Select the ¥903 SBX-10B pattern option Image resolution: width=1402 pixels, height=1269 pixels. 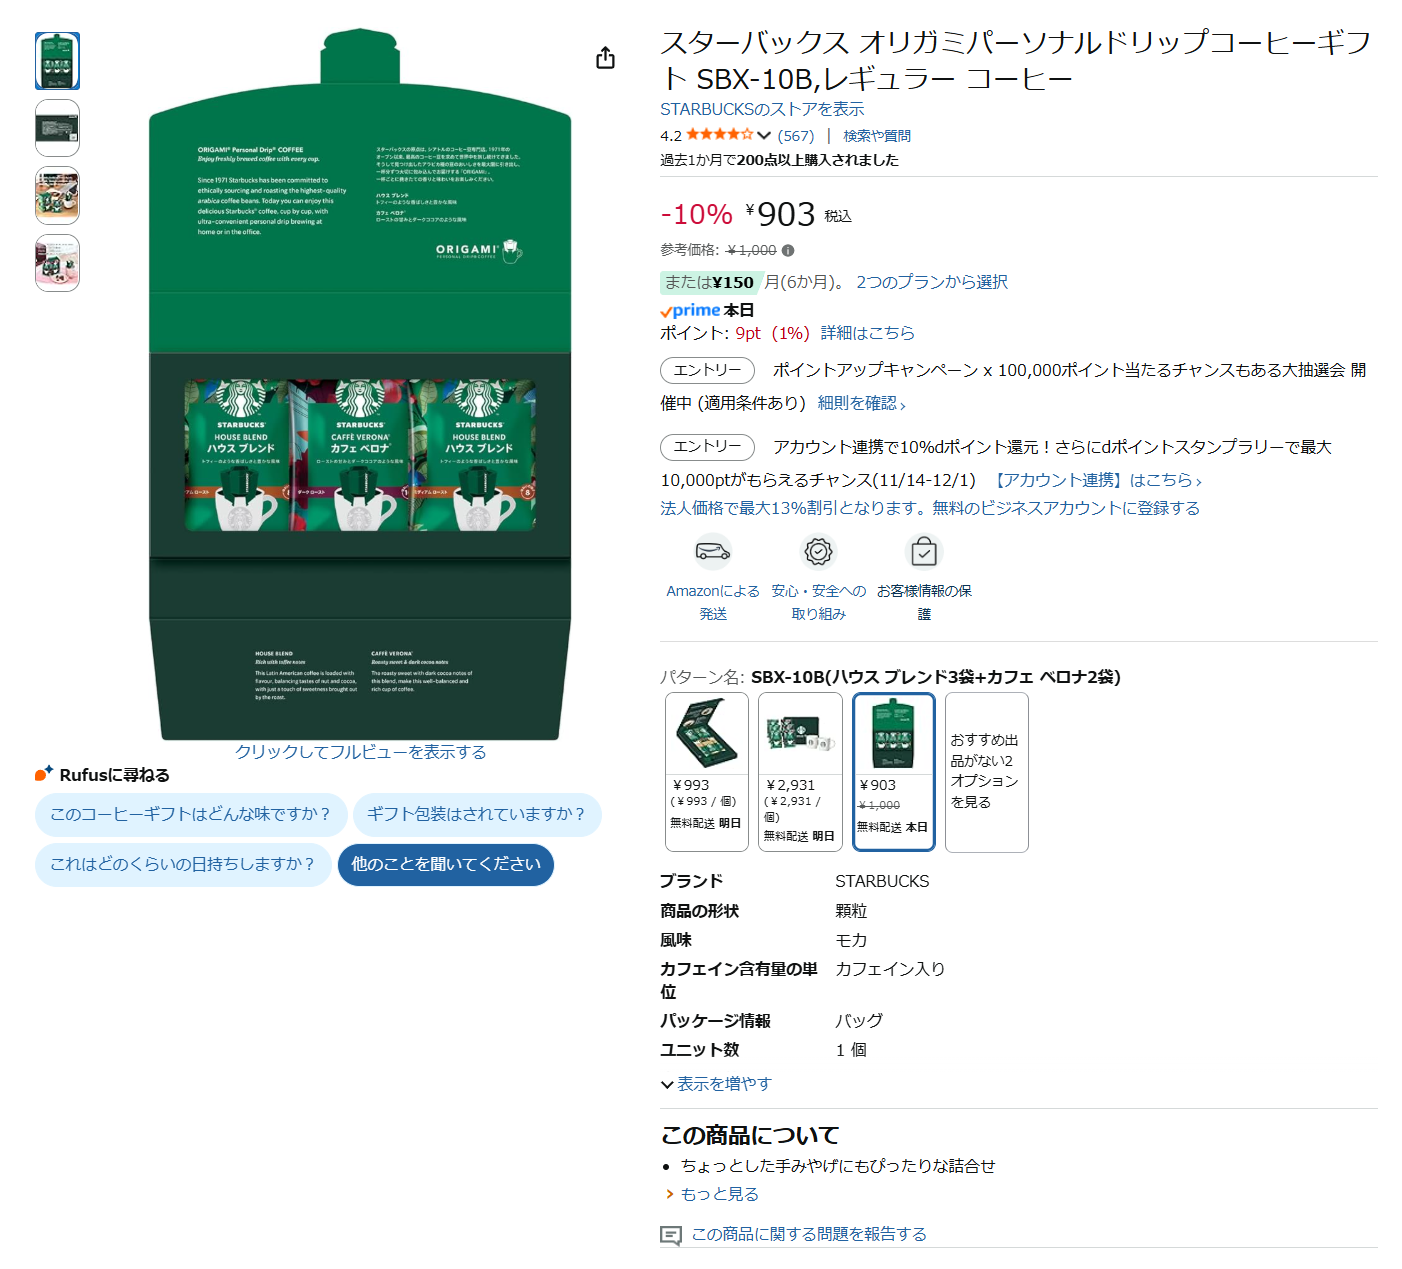(894, 771)
